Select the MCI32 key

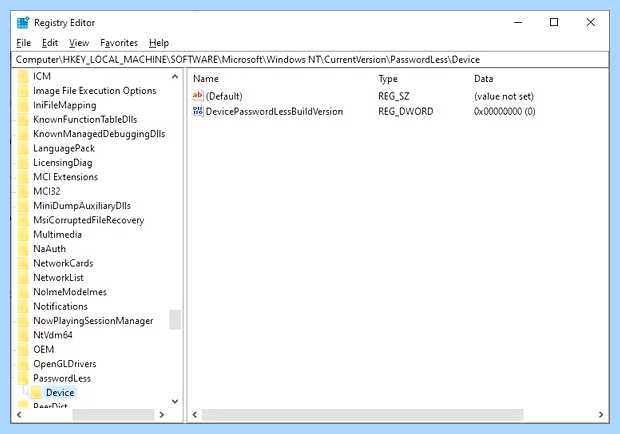coord(47,191)
